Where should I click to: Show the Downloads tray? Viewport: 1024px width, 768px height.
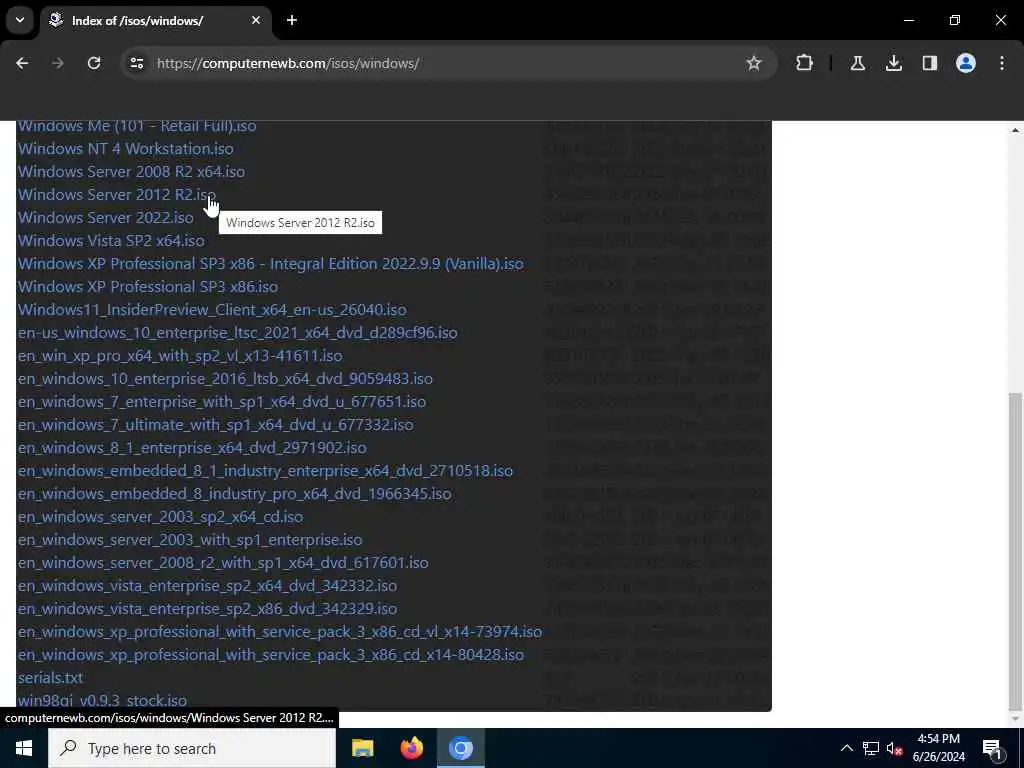(x=894, y=63)
